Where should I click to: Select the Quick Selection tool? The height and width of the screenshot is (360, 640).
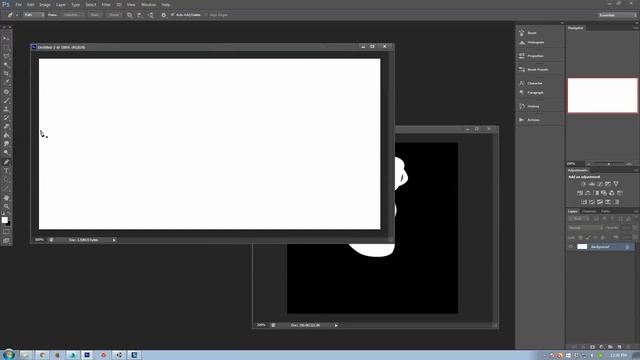coord(6,65)
